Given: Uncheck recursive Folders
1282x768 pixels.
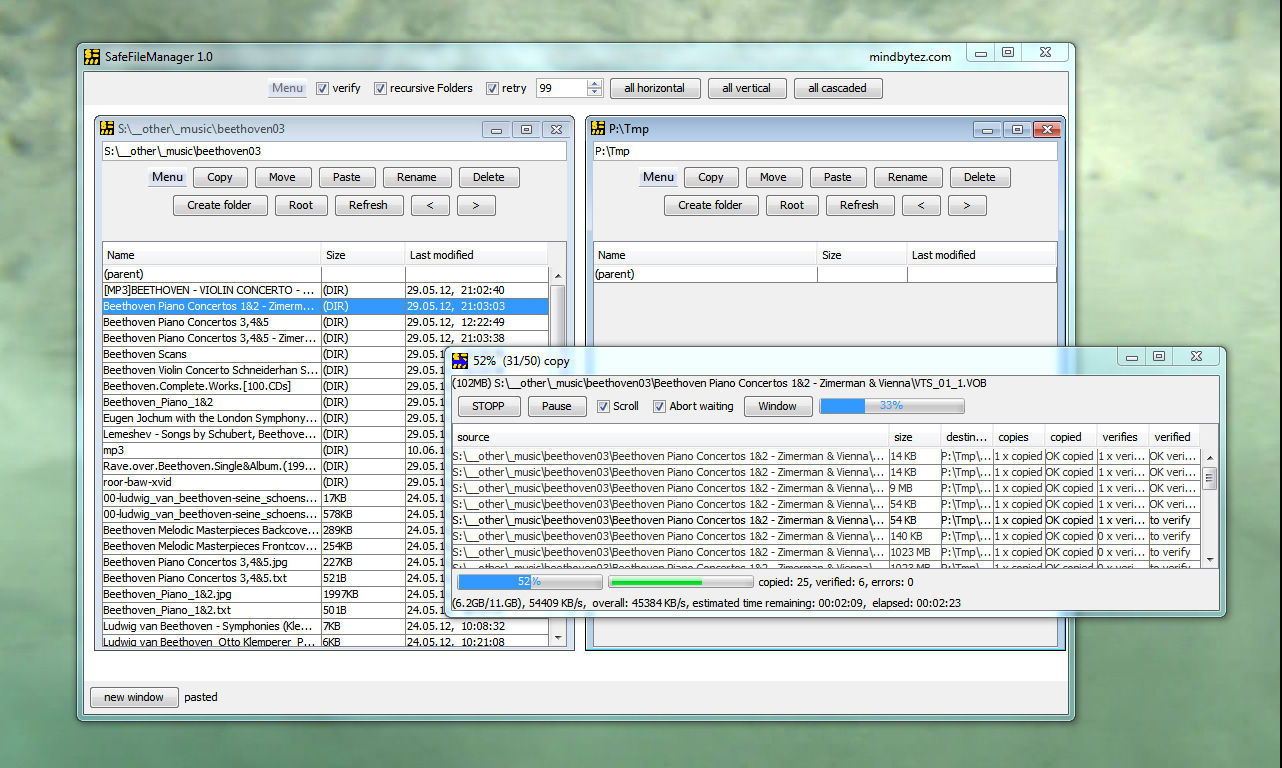Looking at the screenshot, I should [380, 88].
